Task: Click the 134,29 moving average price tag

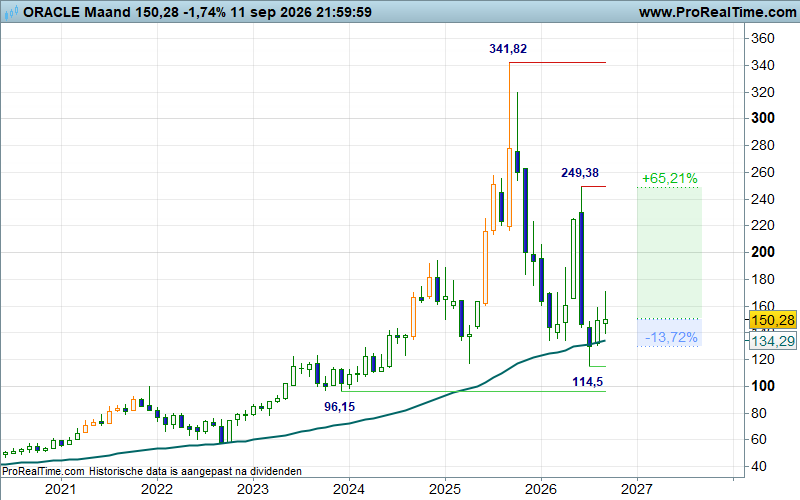Action: [773, 341]
